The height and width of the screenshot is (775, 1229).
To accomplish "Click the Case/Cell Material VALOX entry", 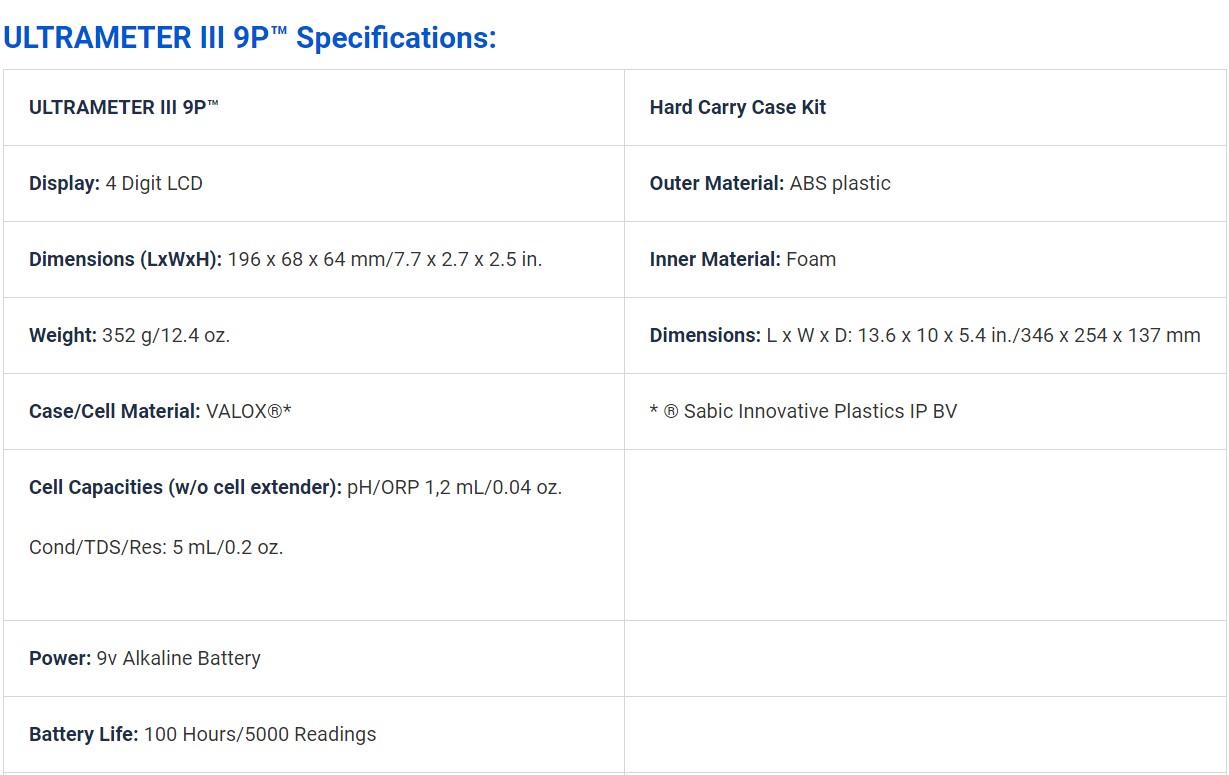I will pyautogui.click(x=160, y=411).
